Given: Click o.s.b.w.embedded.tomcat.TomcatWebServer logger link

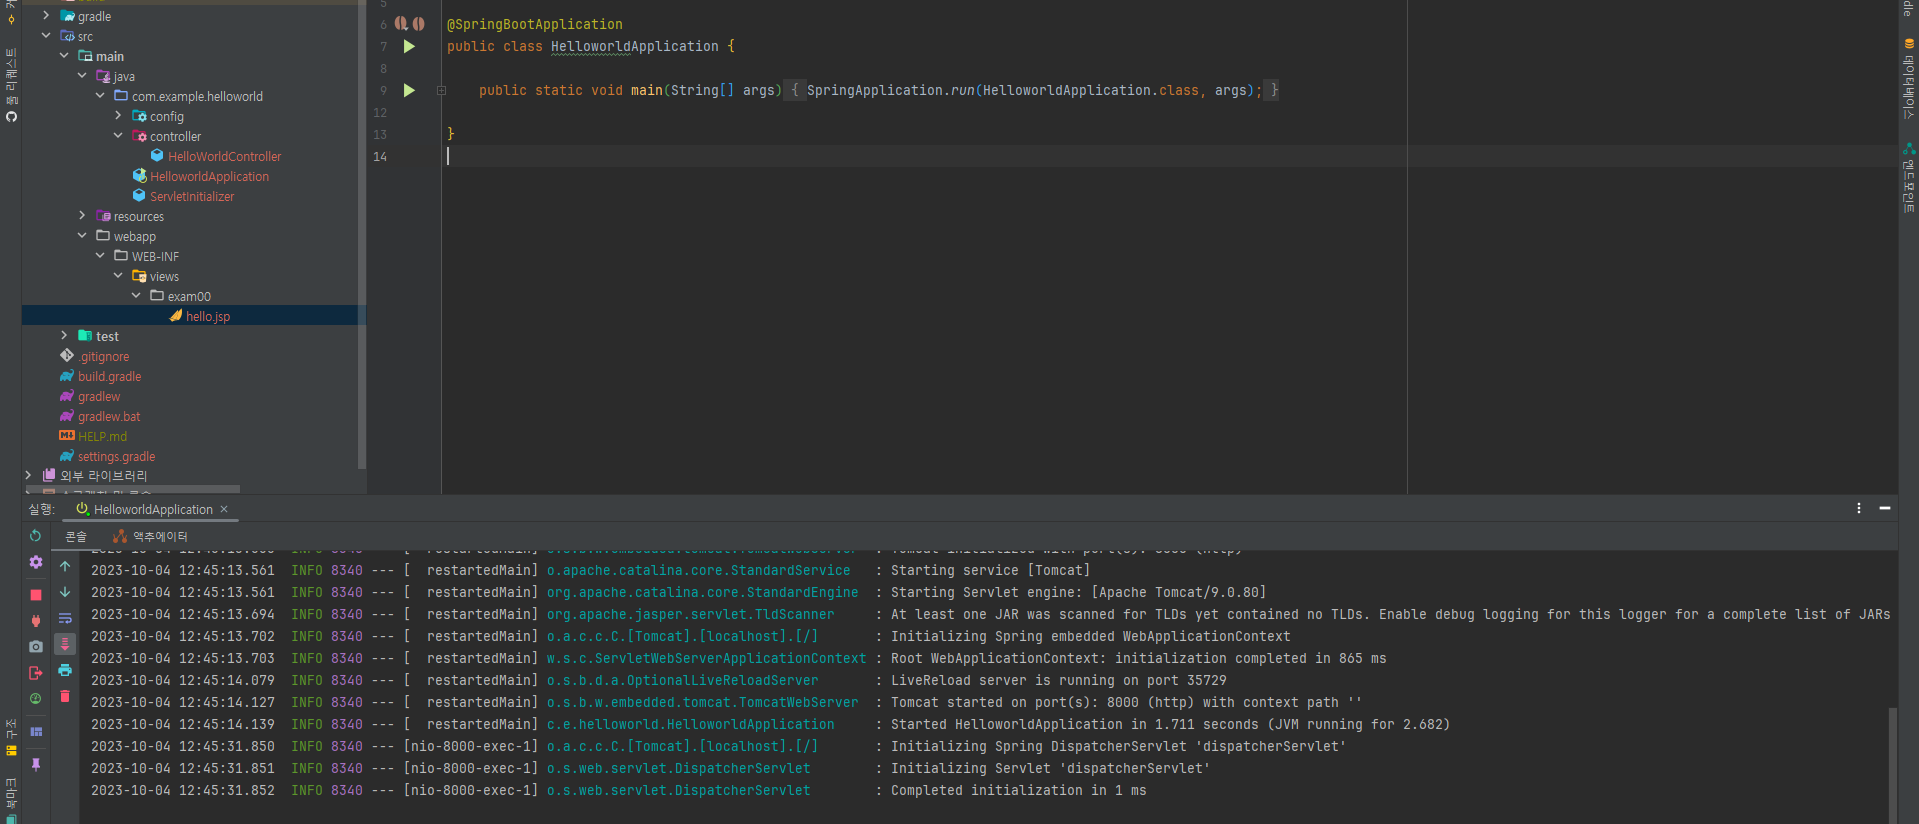Looking at the screenshot, I should 702,702.
